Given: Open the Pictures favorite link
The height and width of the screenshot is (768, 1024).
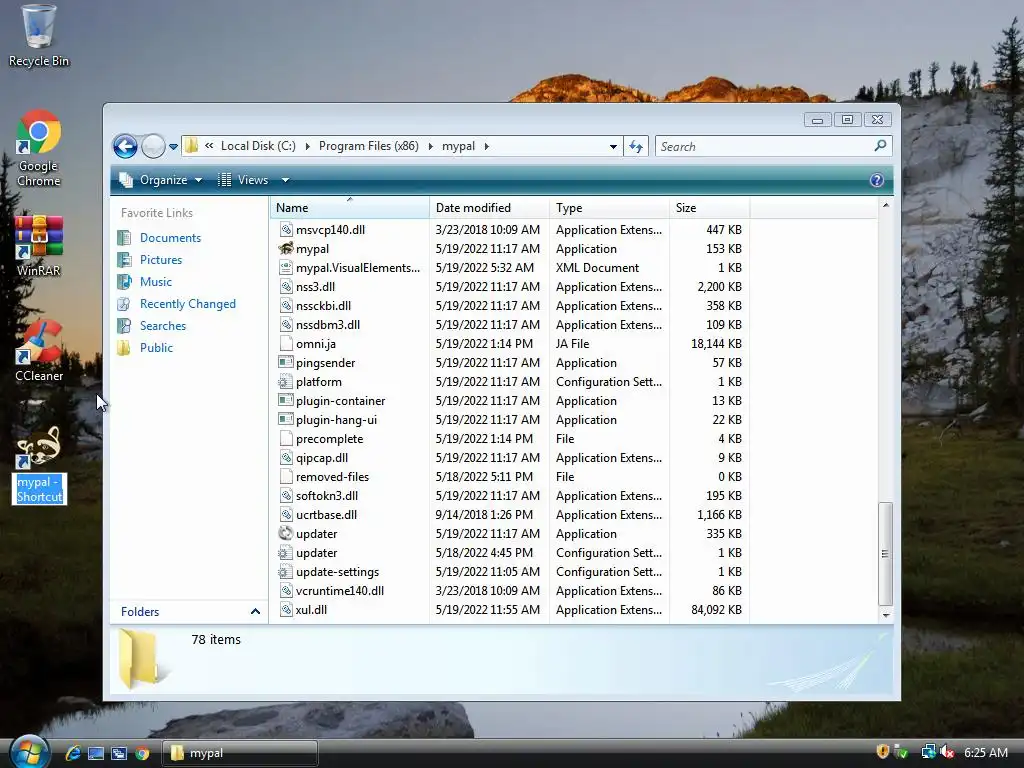Looking at the screenshot, I should coord(161,260).
